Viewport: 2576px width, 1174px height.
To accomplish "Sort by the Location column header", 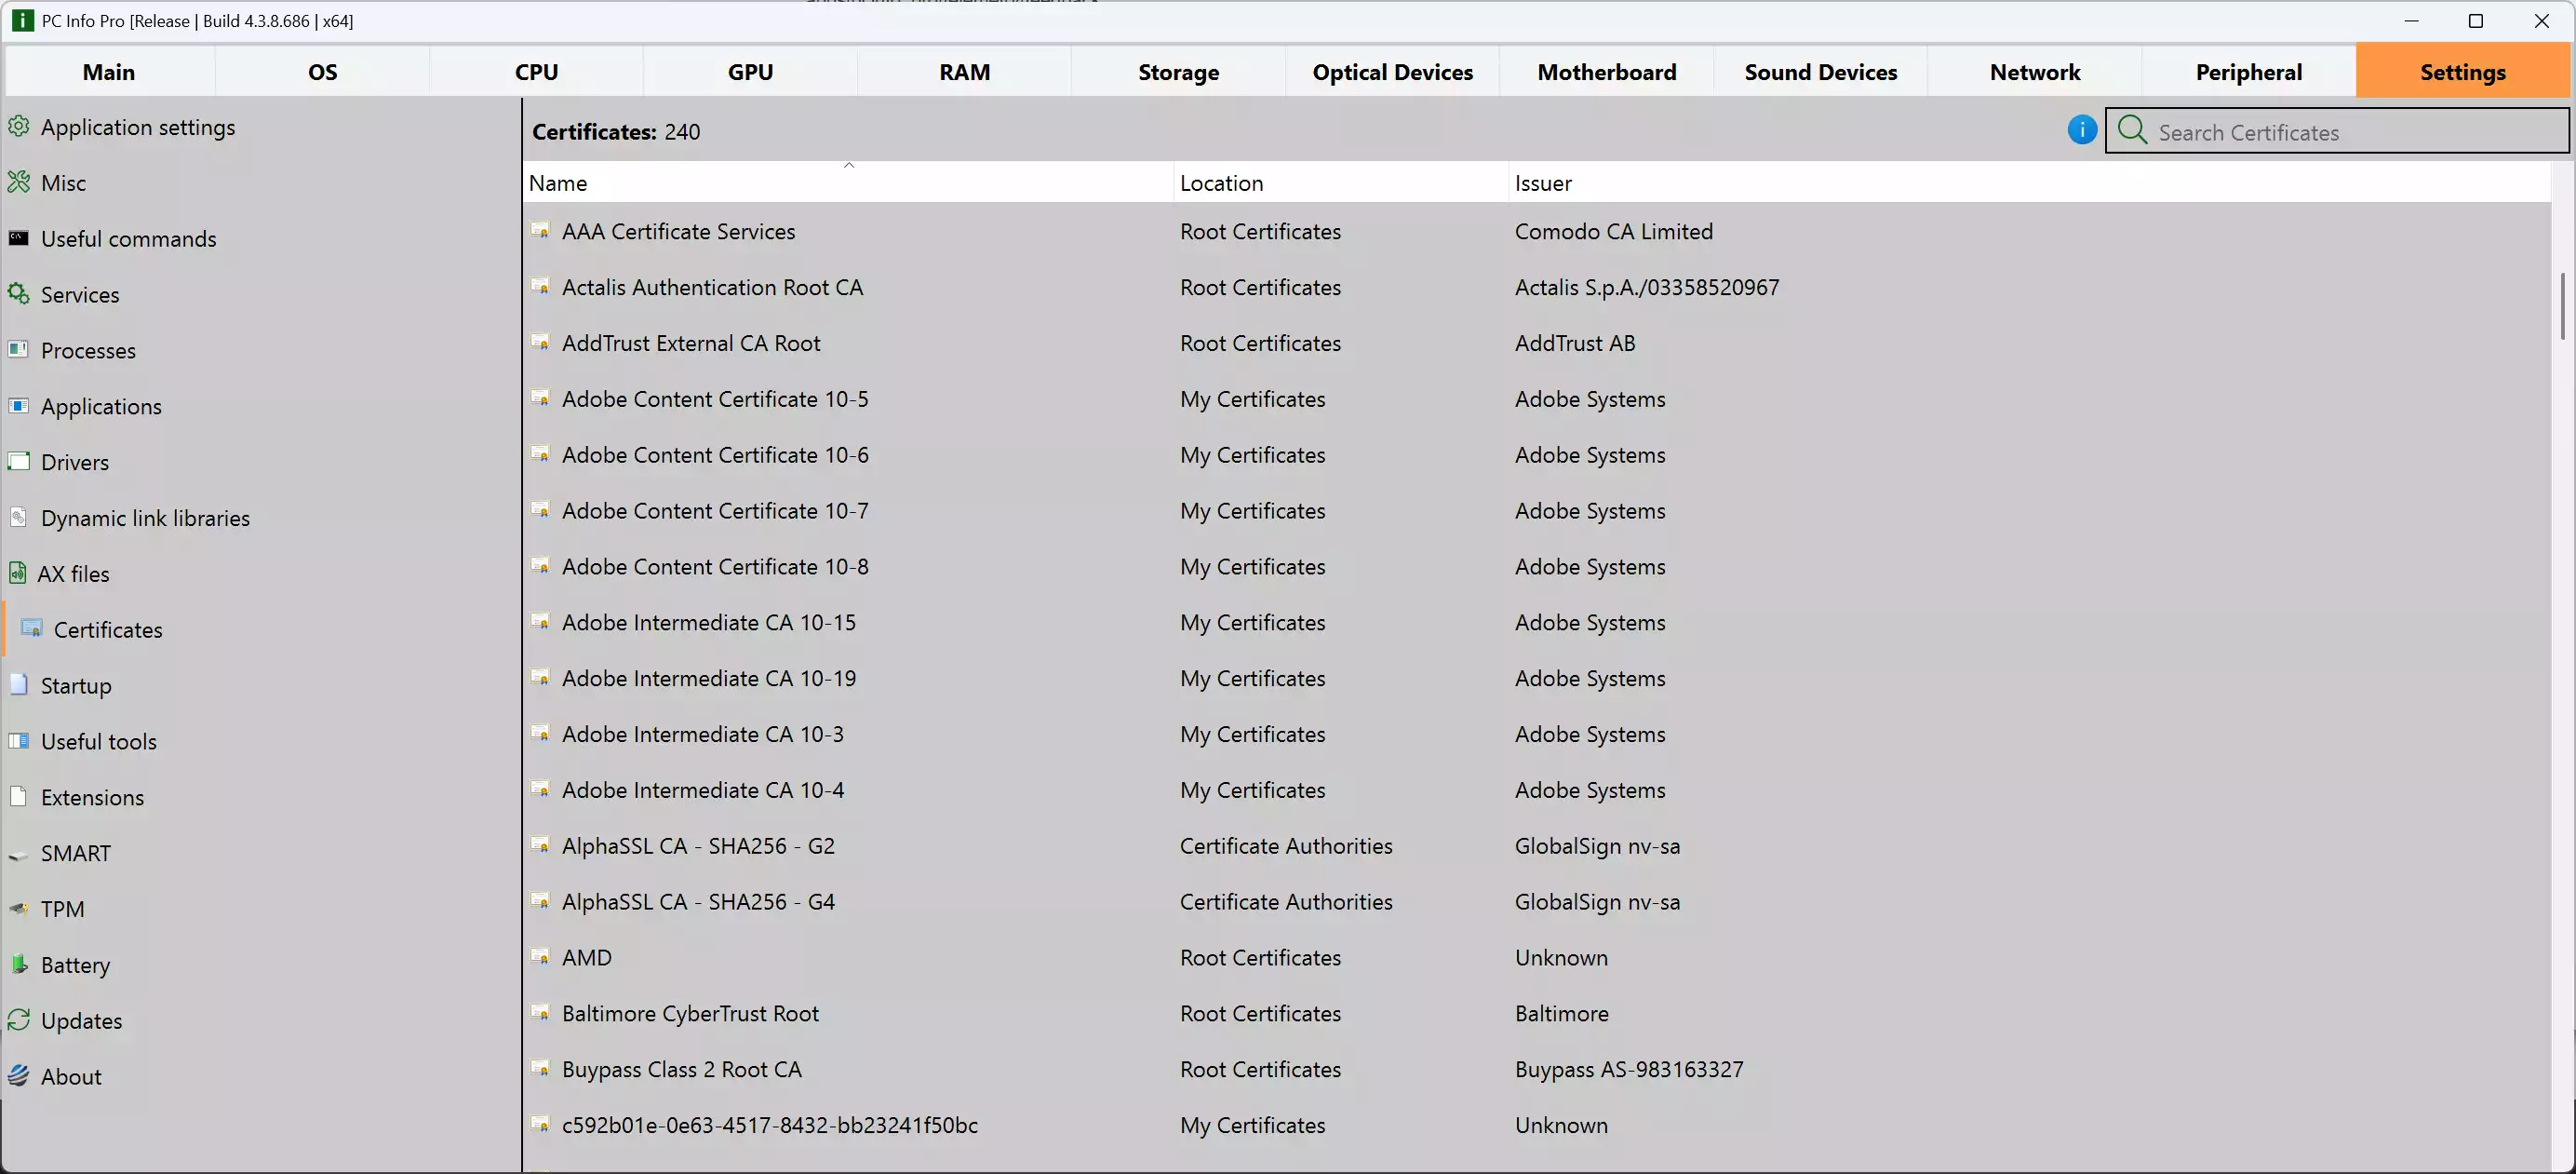I will coord(1341,182).
